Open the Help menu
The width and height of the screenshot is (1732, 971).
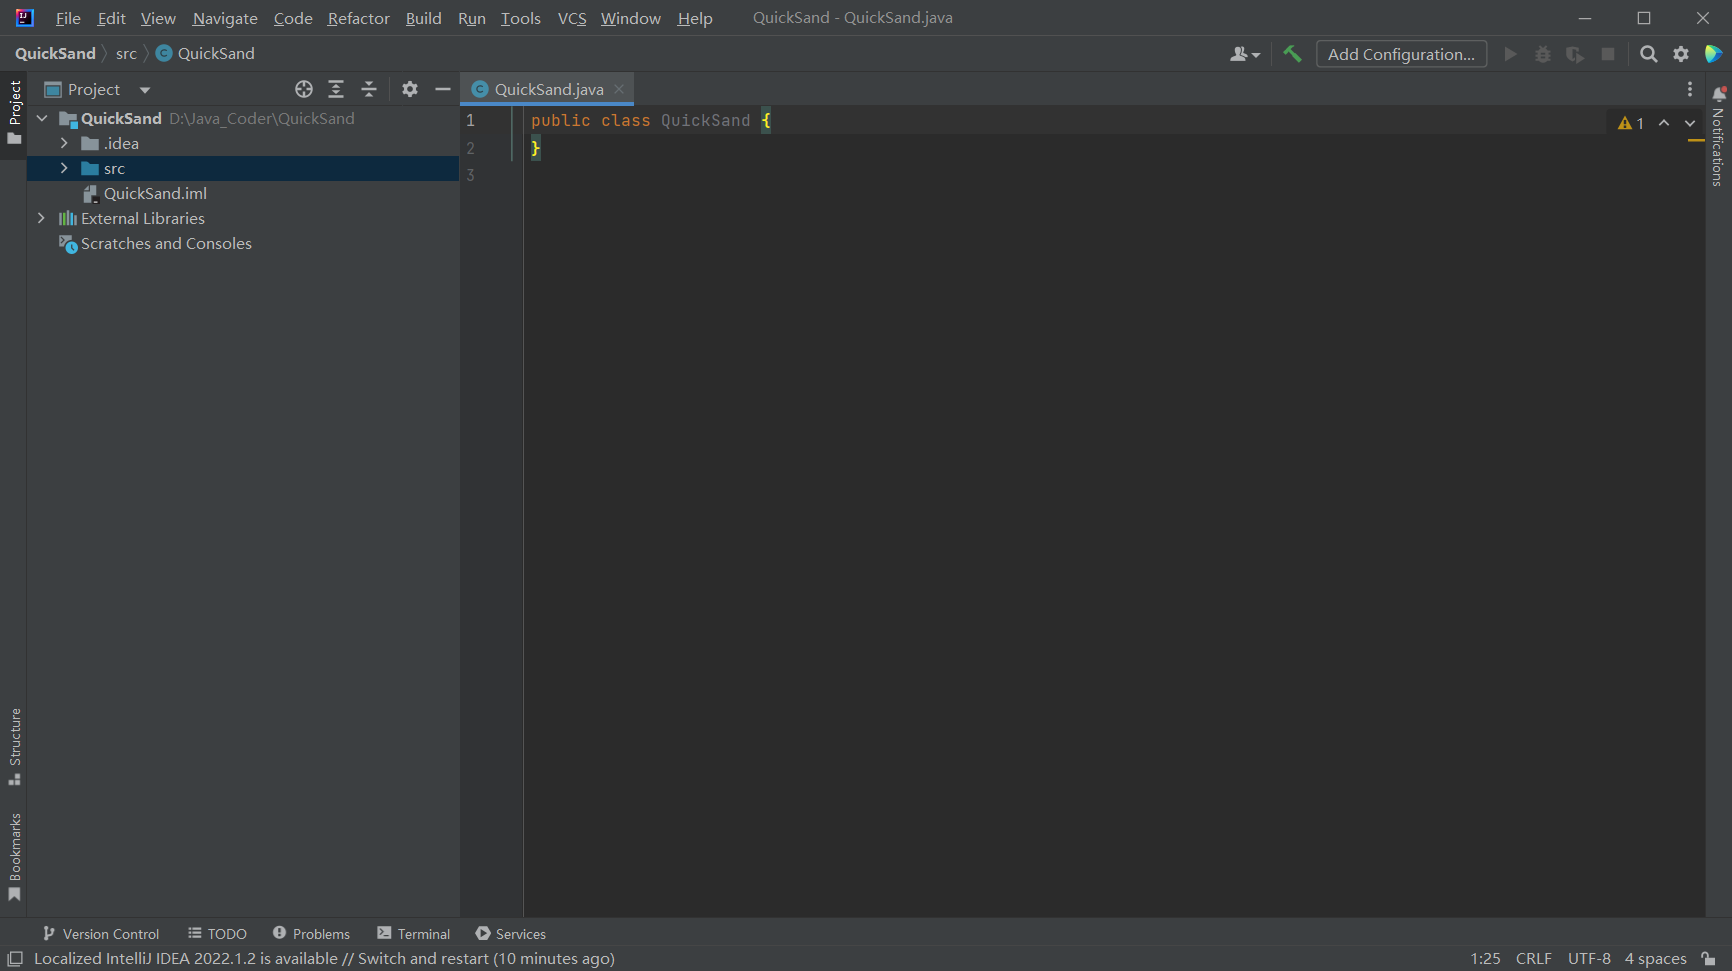(x=695, y=18)
